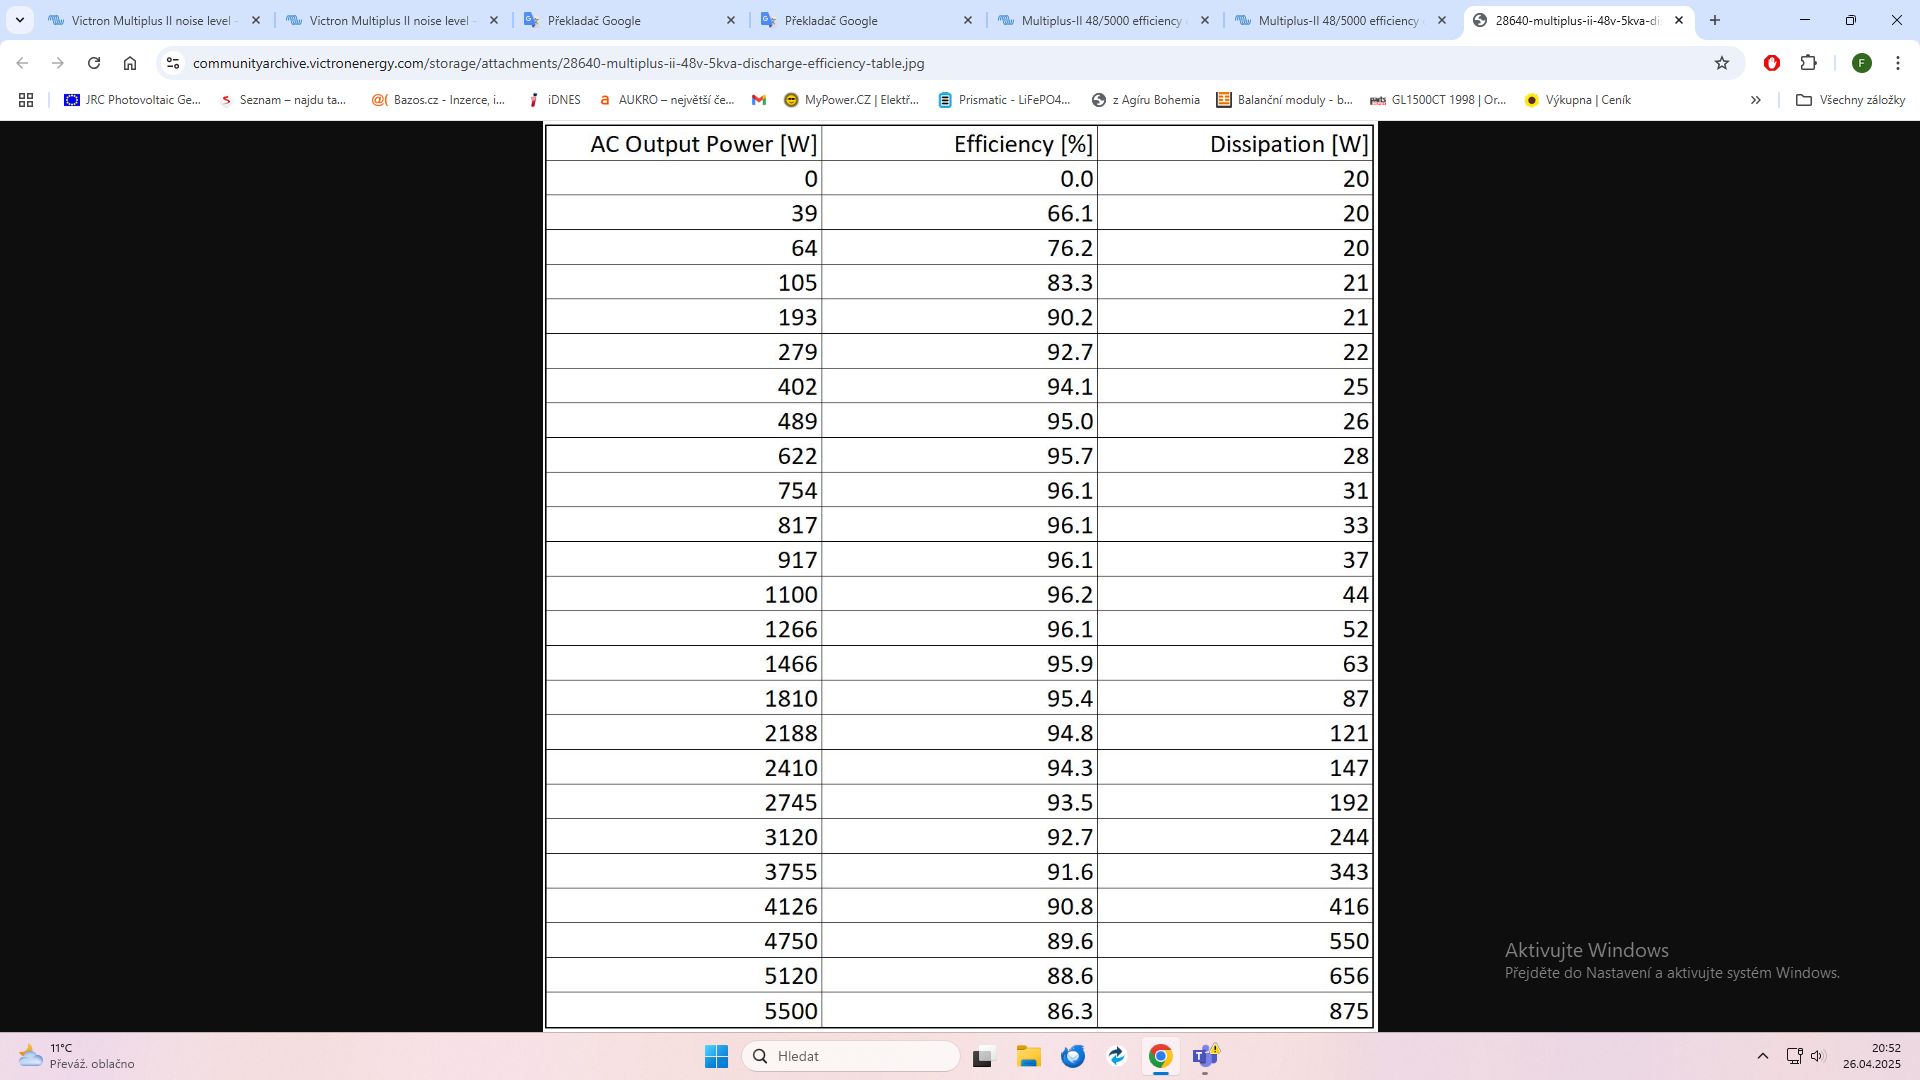
Task: View site information icon in address bar
Action: 173,63
